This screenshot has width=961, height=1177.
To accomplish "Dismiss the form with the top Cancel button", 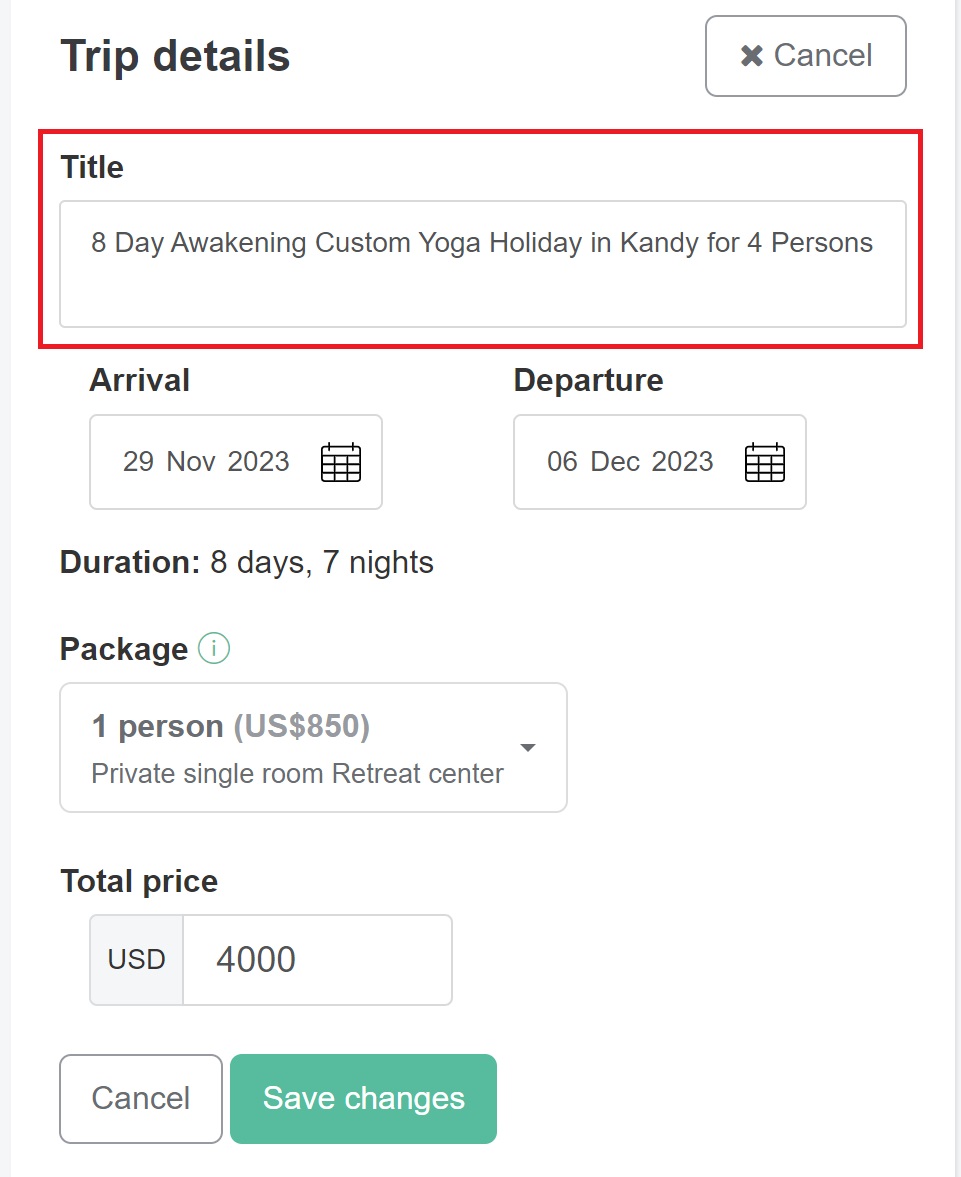I will (805, 56).
